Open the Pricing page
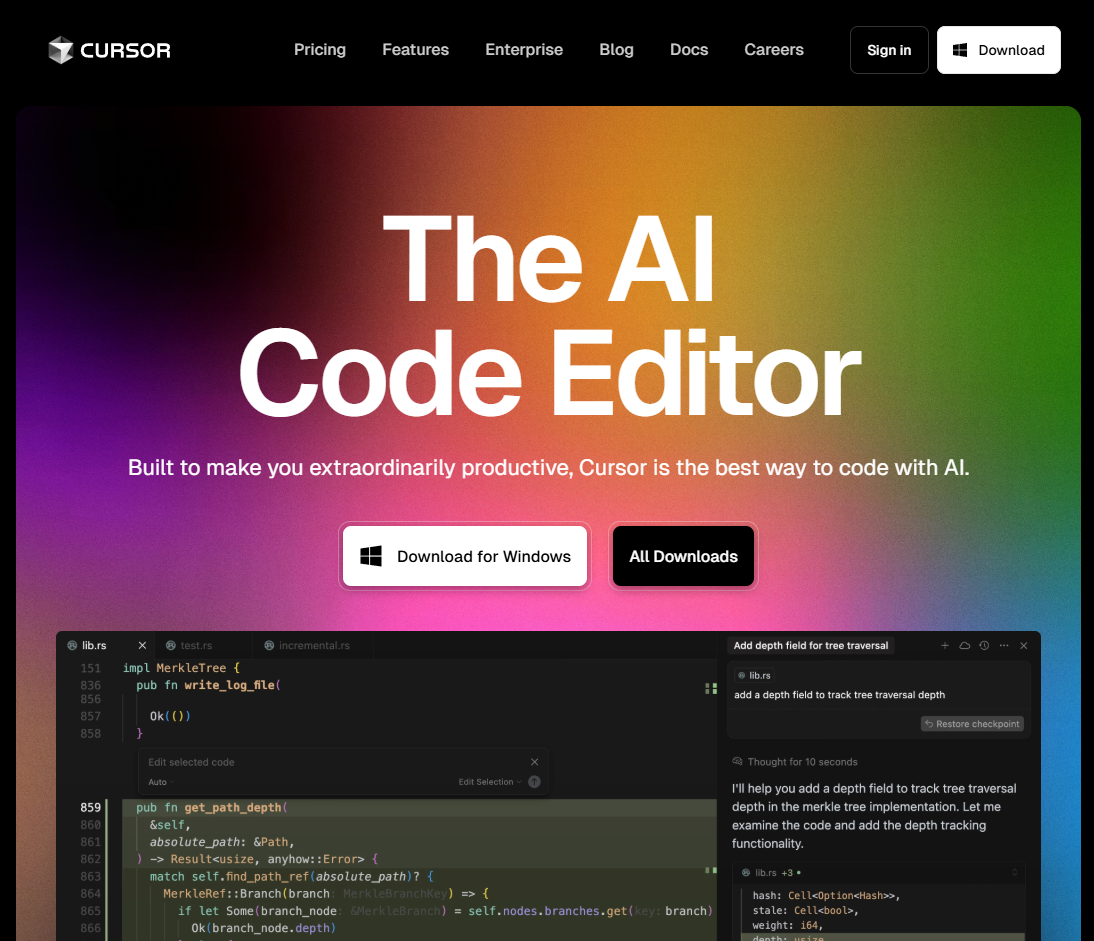Image resolution: width=1094 pixels, height=941 pixels. (x=320, y=50)
